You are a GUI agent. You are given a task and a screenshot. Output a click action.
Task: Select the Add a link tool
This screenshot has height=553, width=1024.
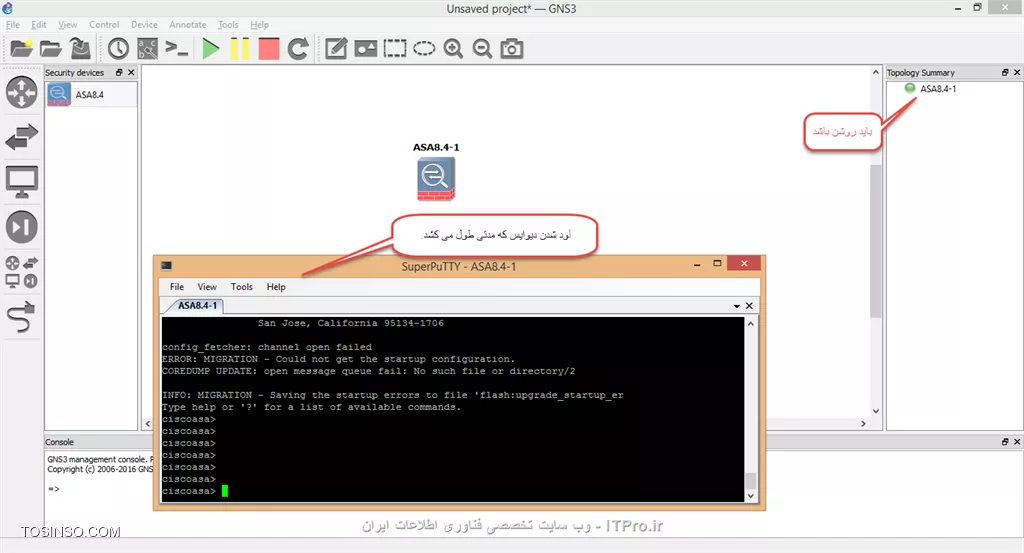(22, 317)
